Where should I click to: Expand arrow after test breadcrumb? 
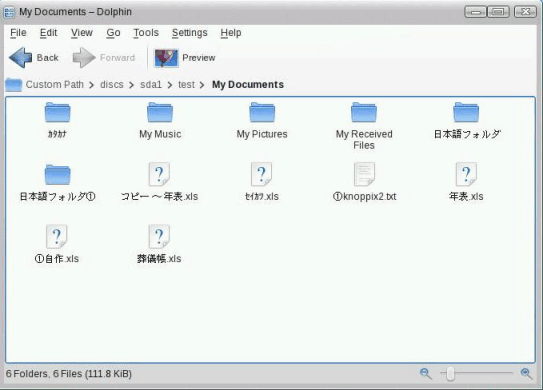point(202,85)
